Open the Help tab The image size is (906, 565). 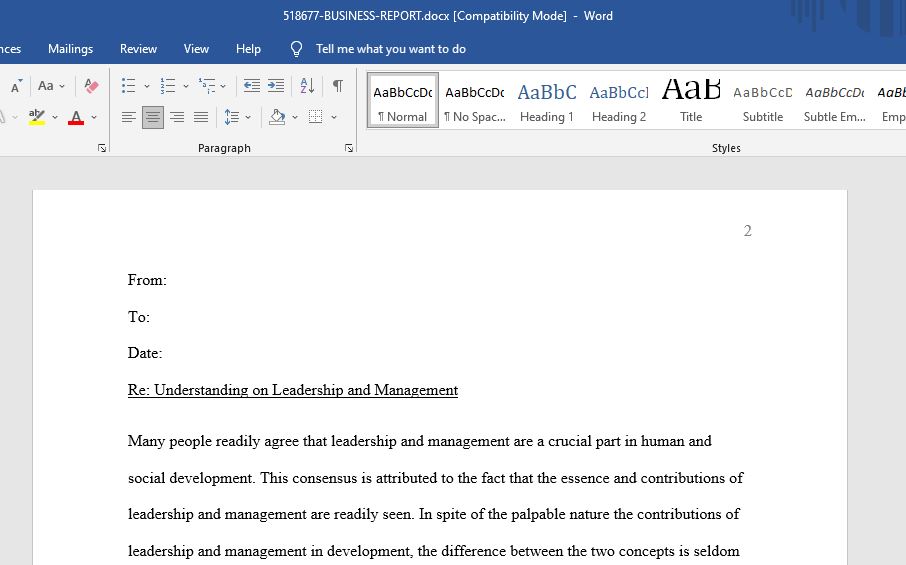(x=248, y=49)
